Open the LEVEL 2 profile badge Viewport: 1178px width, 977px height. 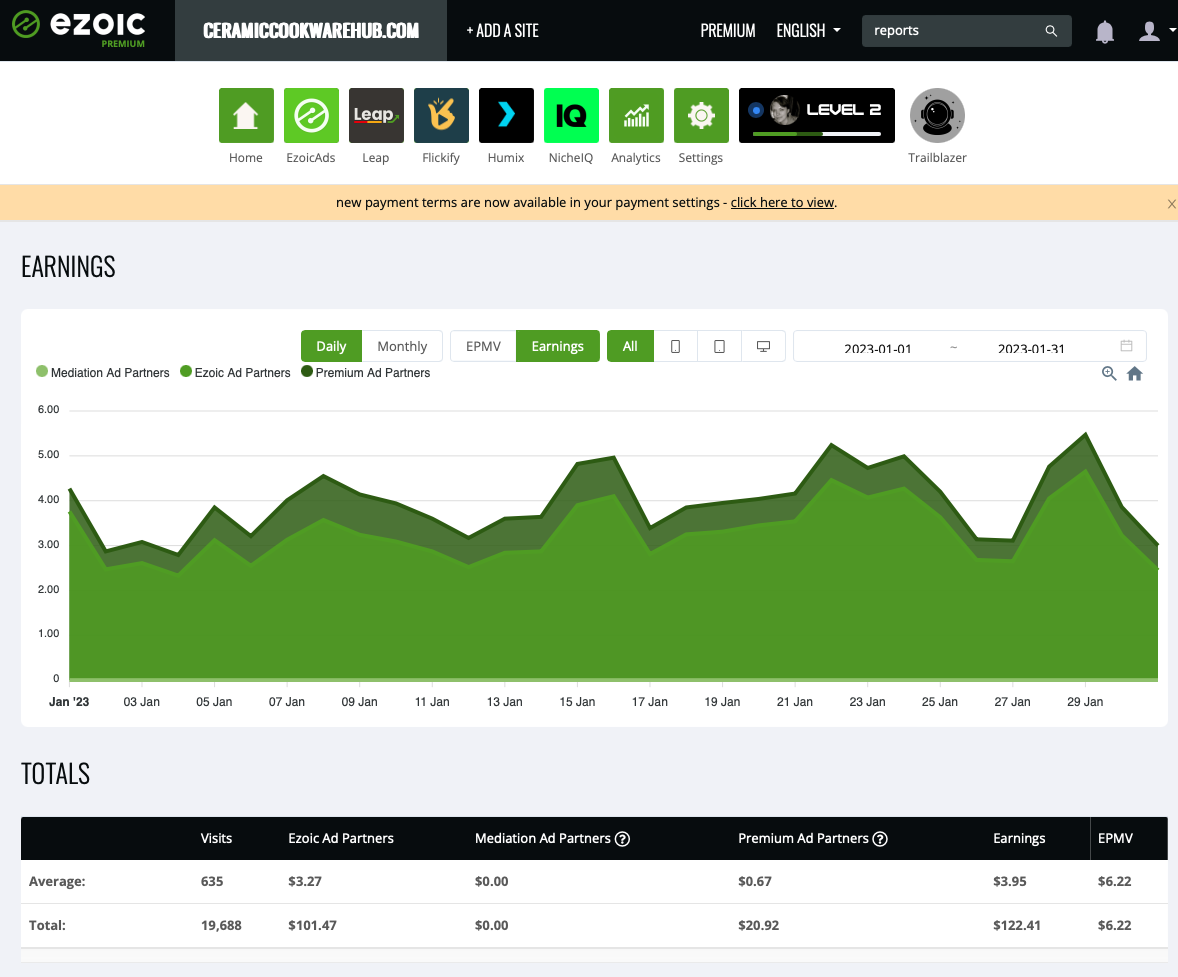tap(817, 115)
